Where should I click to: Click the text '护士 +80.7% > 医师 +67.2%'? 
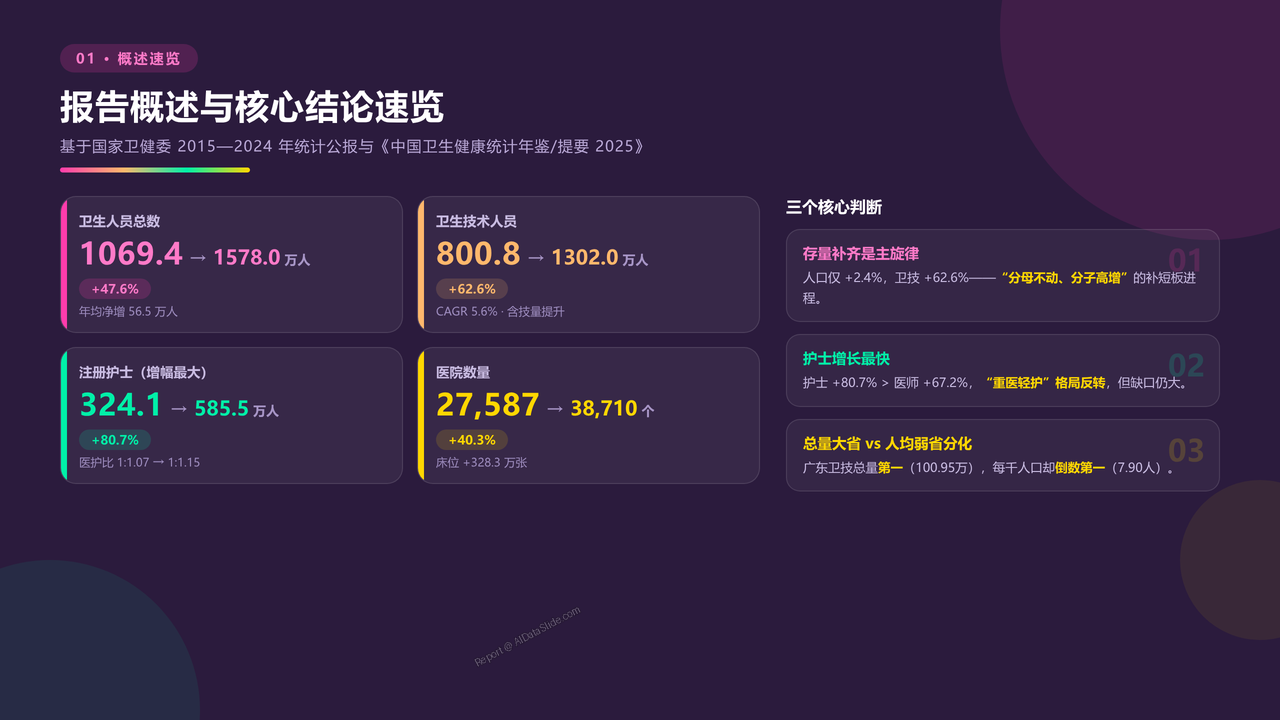[x=884, y=382]
